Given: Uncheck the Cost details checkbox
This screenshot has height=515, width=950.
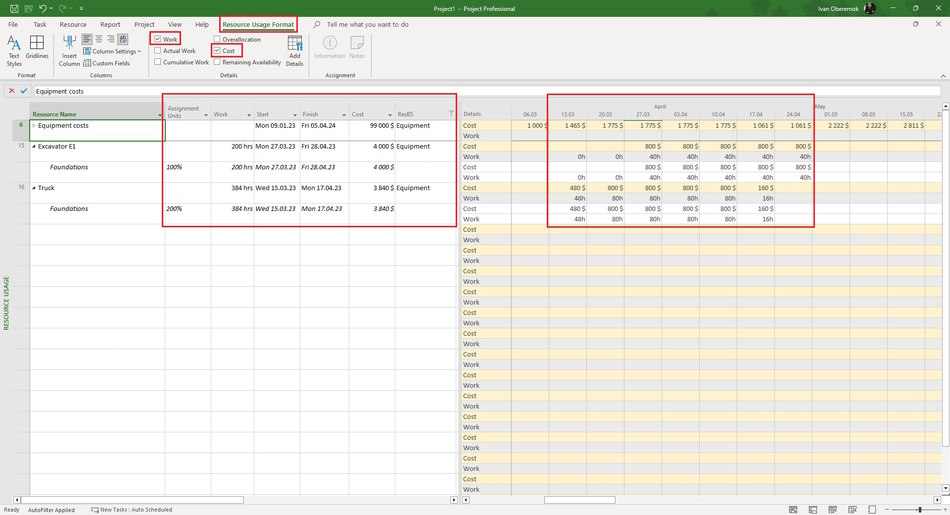Looking at the screenshot, I should [217, 51].
